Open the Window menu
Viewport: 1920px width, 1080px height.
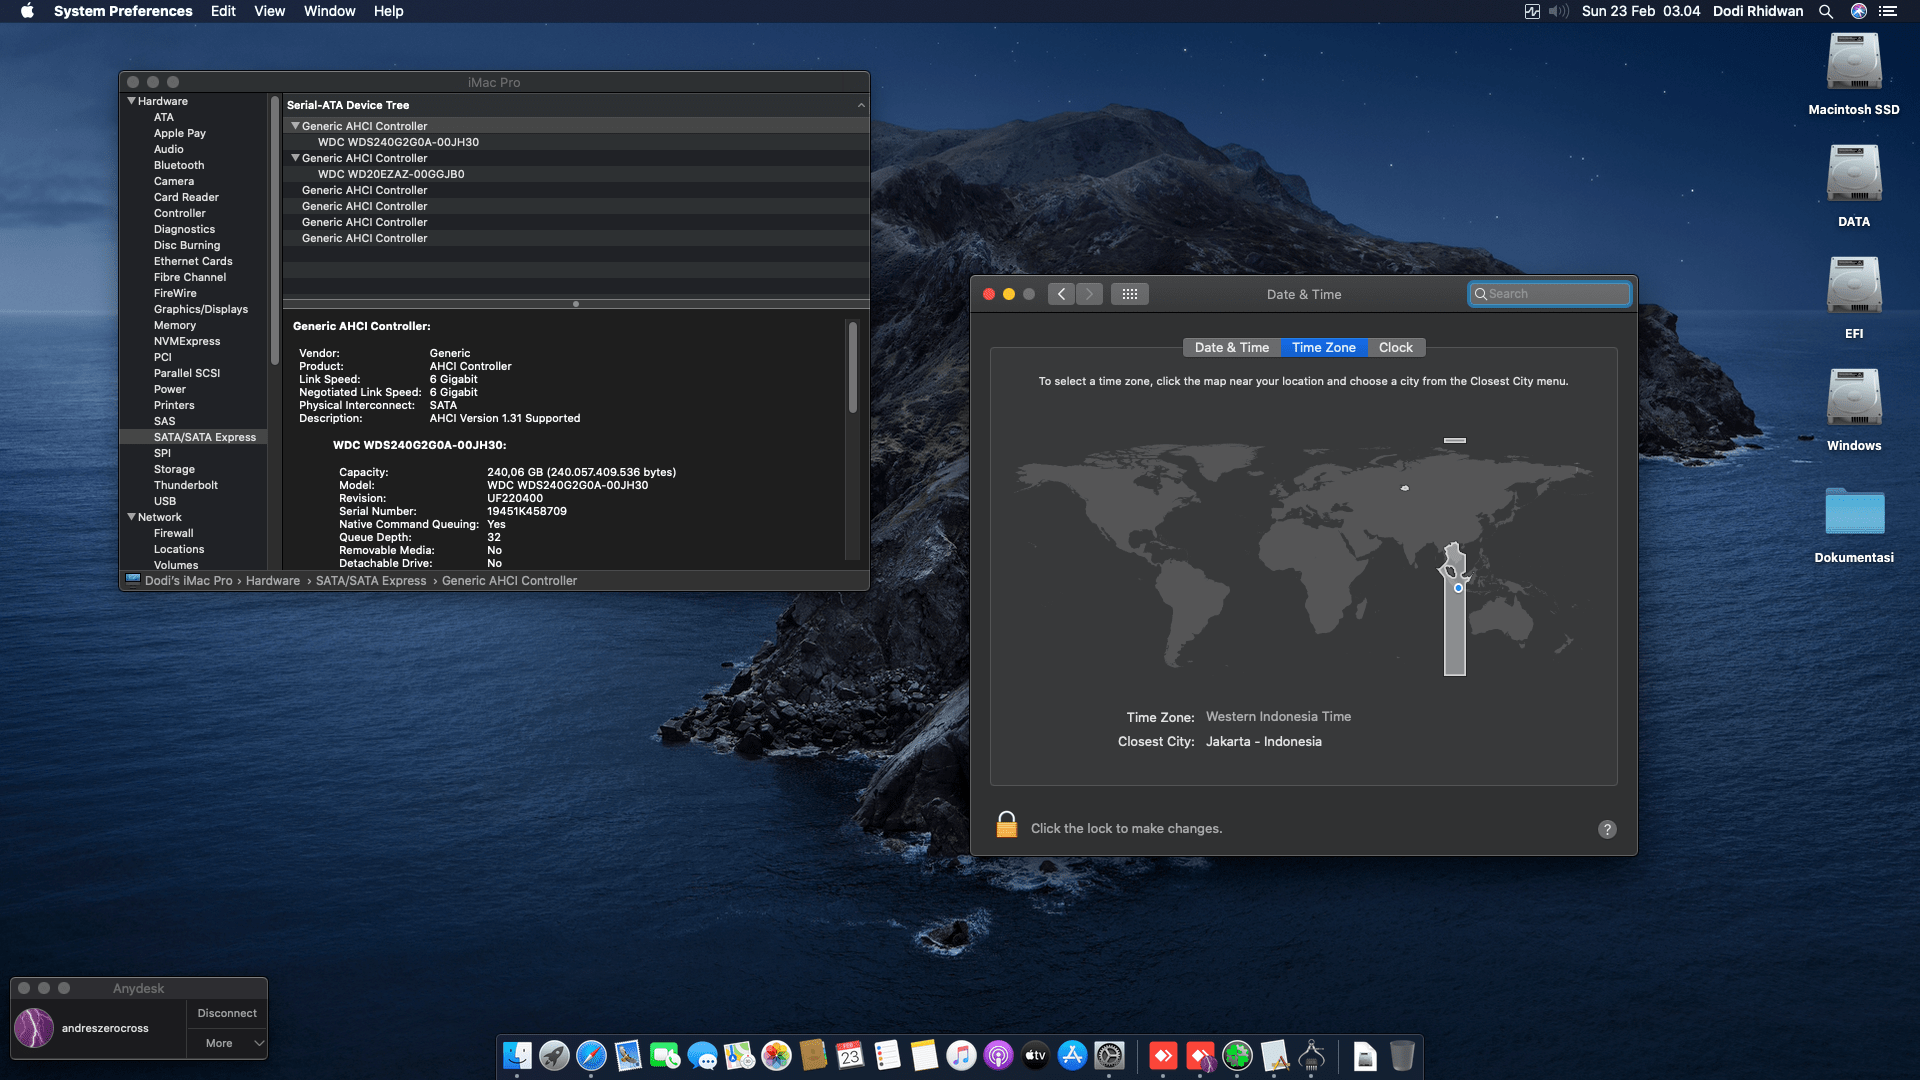[330, 11]
